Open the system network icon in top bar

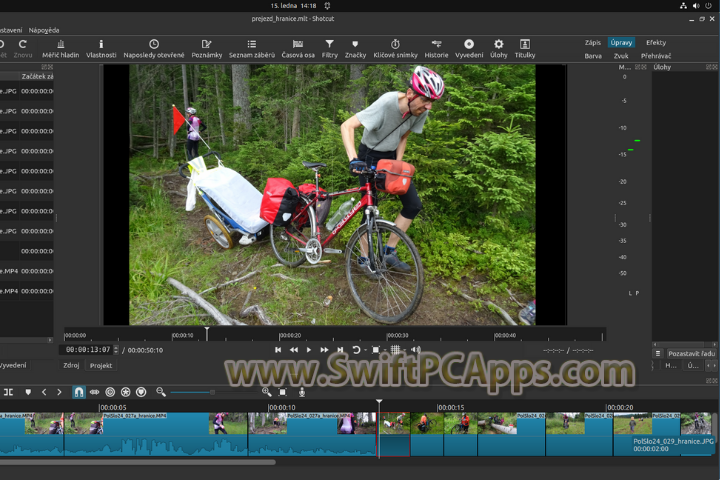click(x=683, y=6)
